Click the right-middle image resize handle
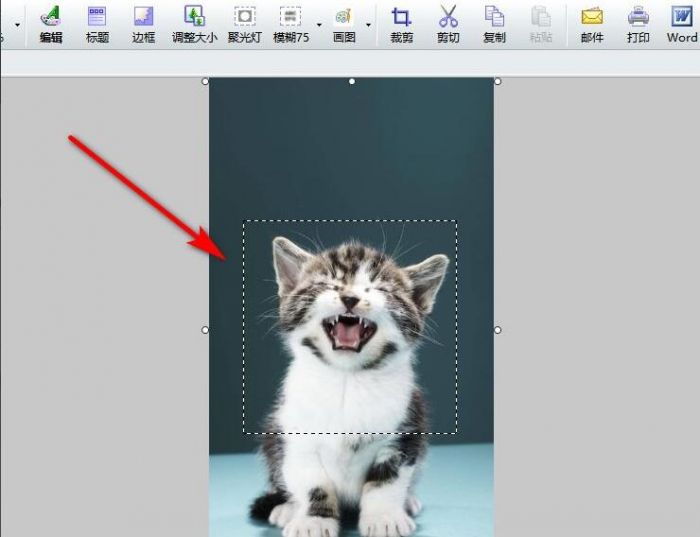 pos(498,329)
